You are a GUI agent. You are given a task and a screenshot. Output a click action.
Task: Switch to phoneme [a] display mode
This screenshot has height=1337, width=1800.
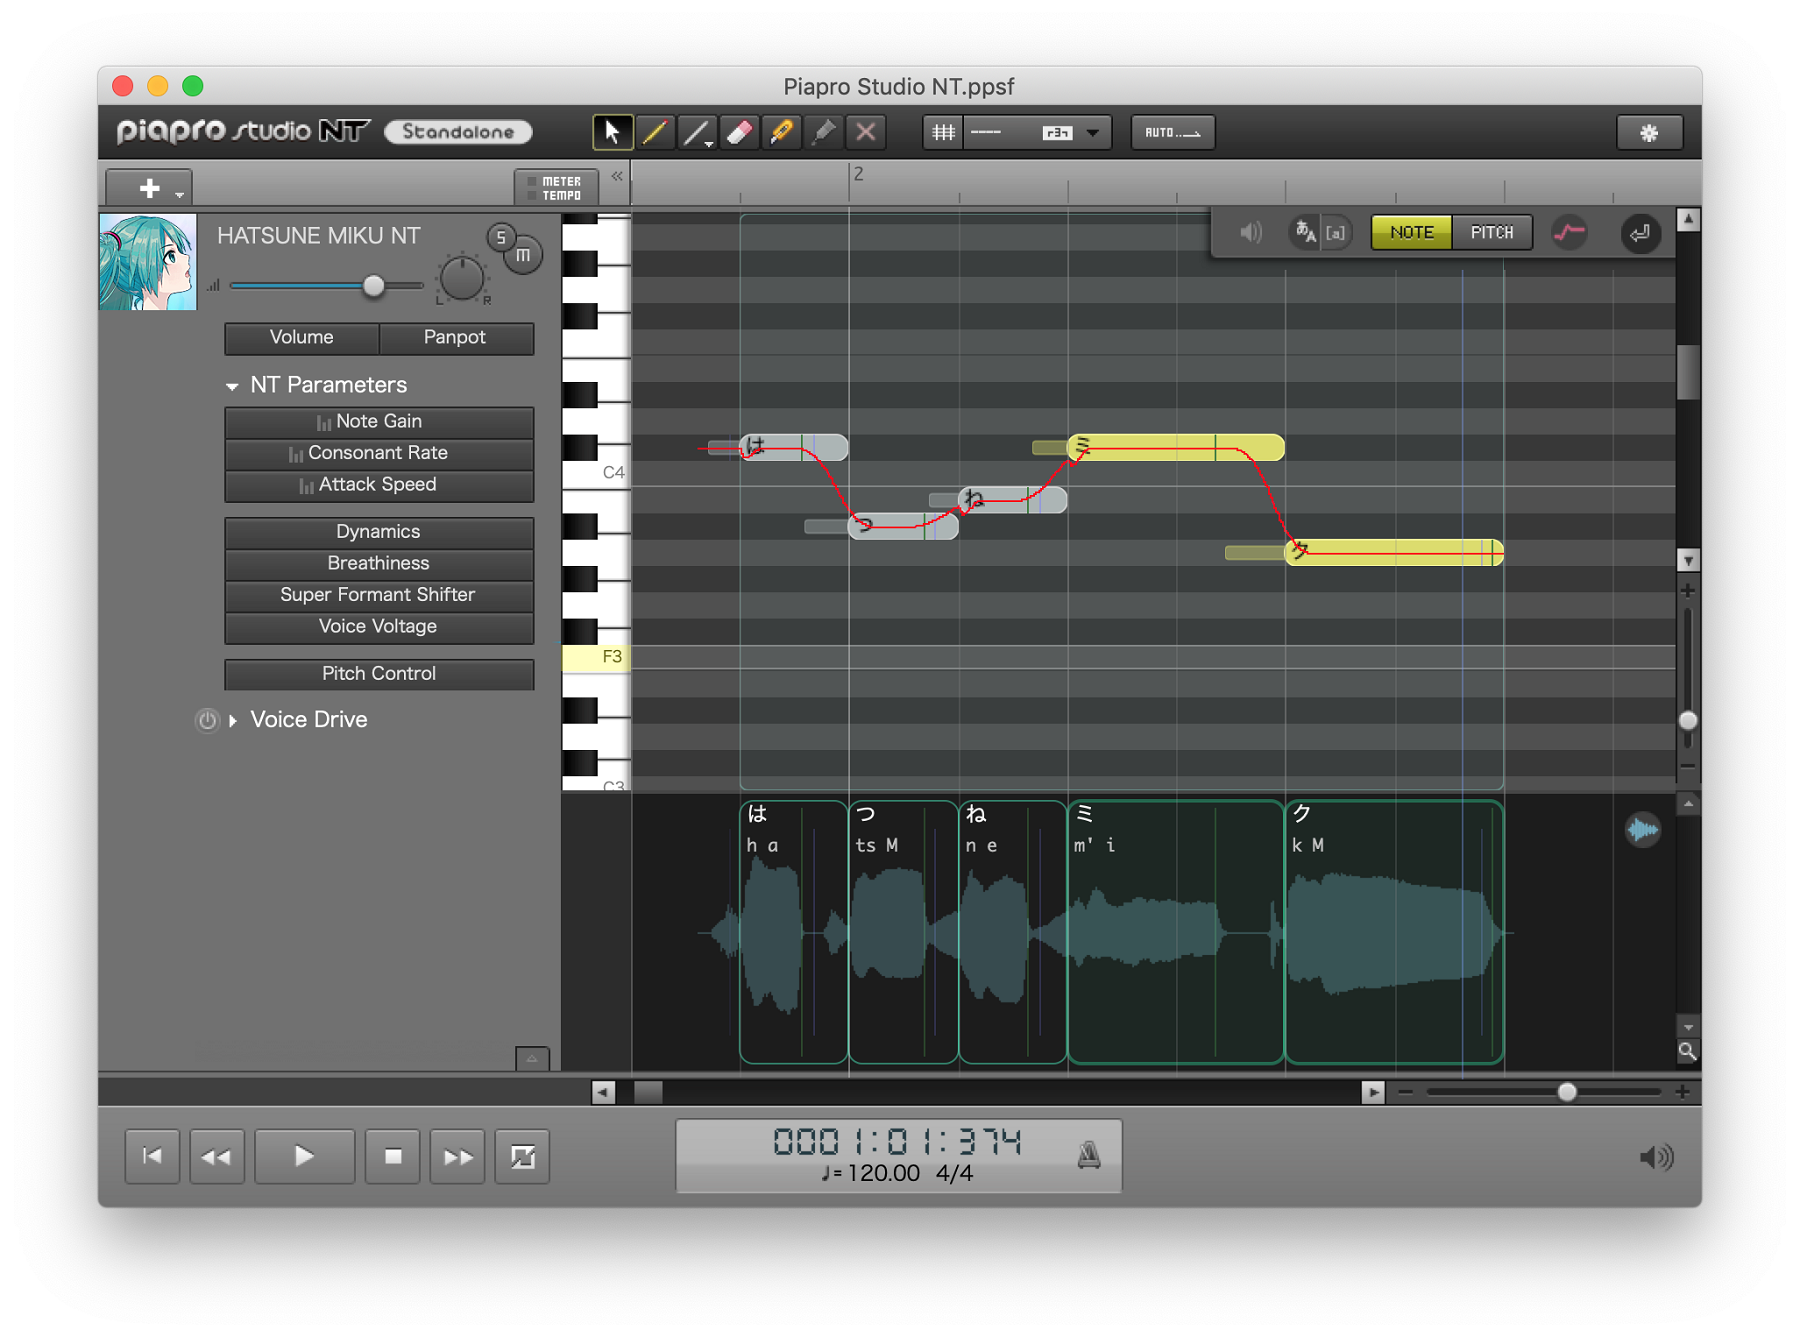tap(1336, 233)
